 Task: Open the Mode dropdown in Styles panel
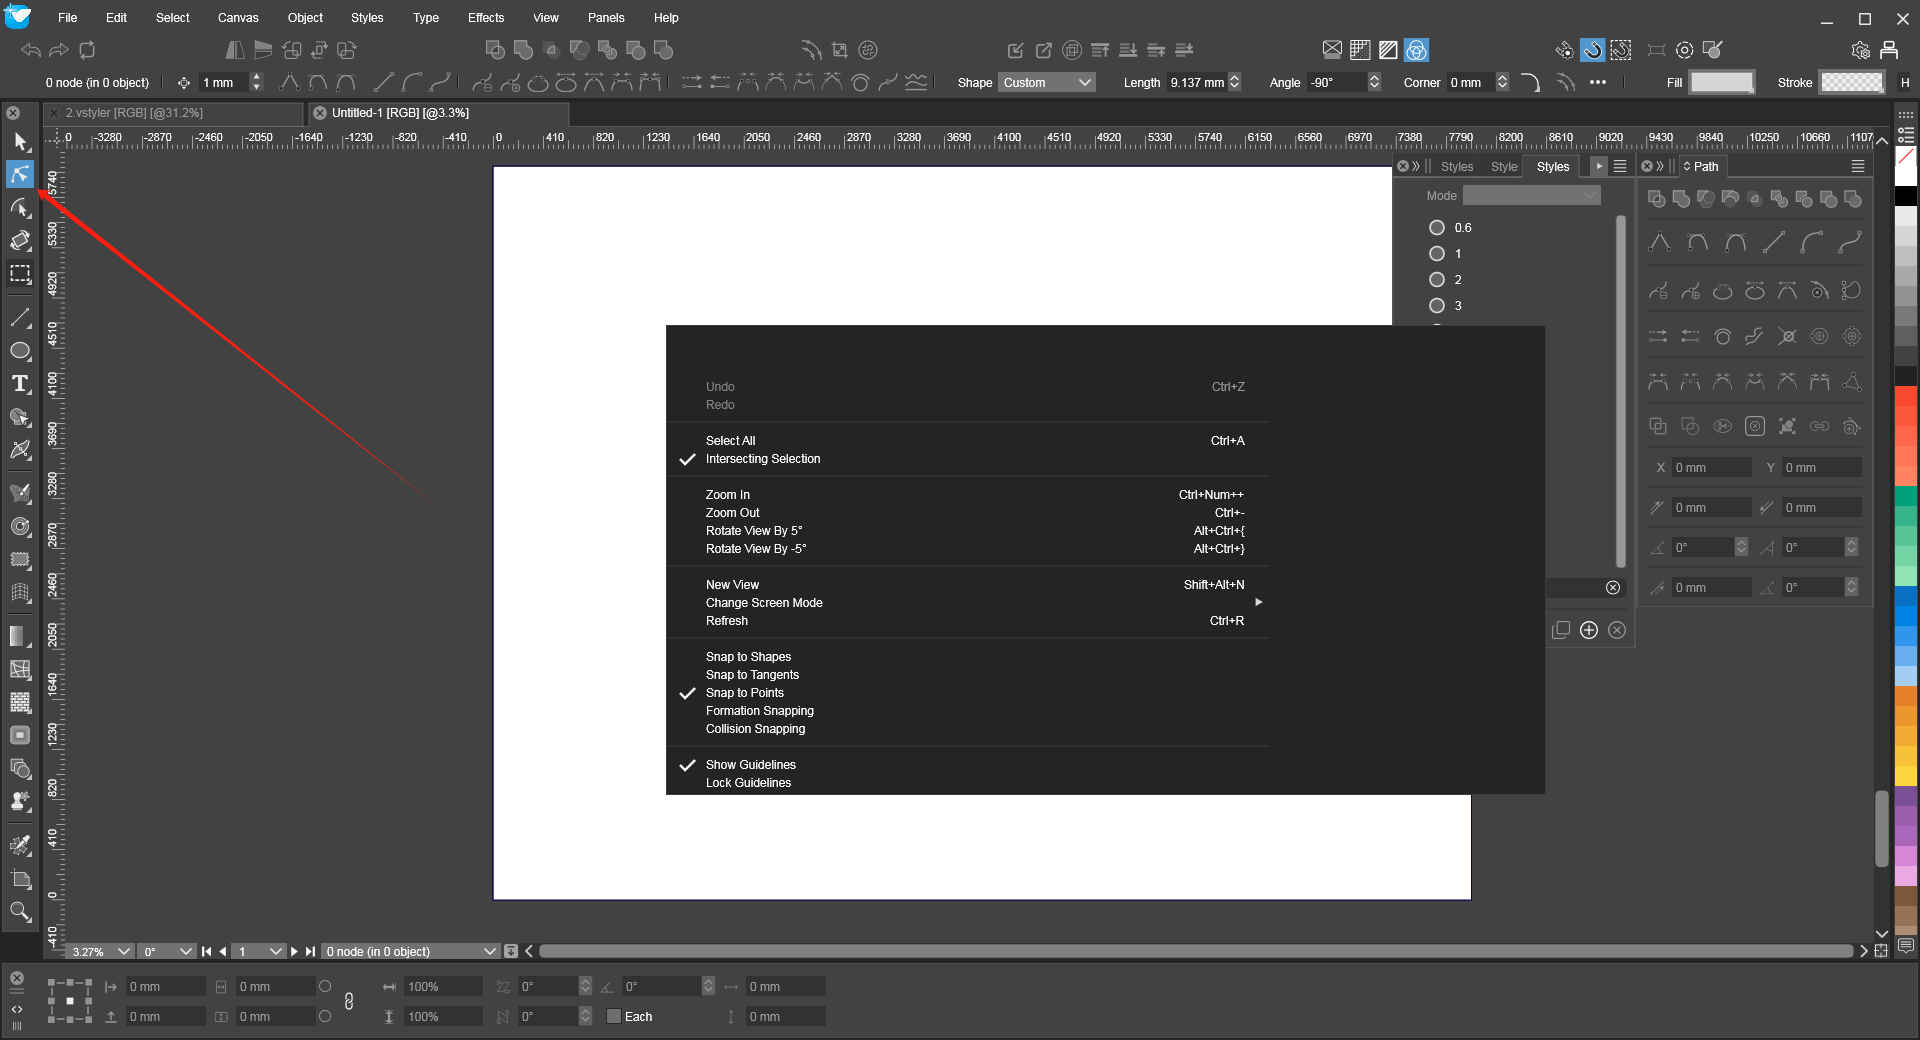(x=1531, y=196)
